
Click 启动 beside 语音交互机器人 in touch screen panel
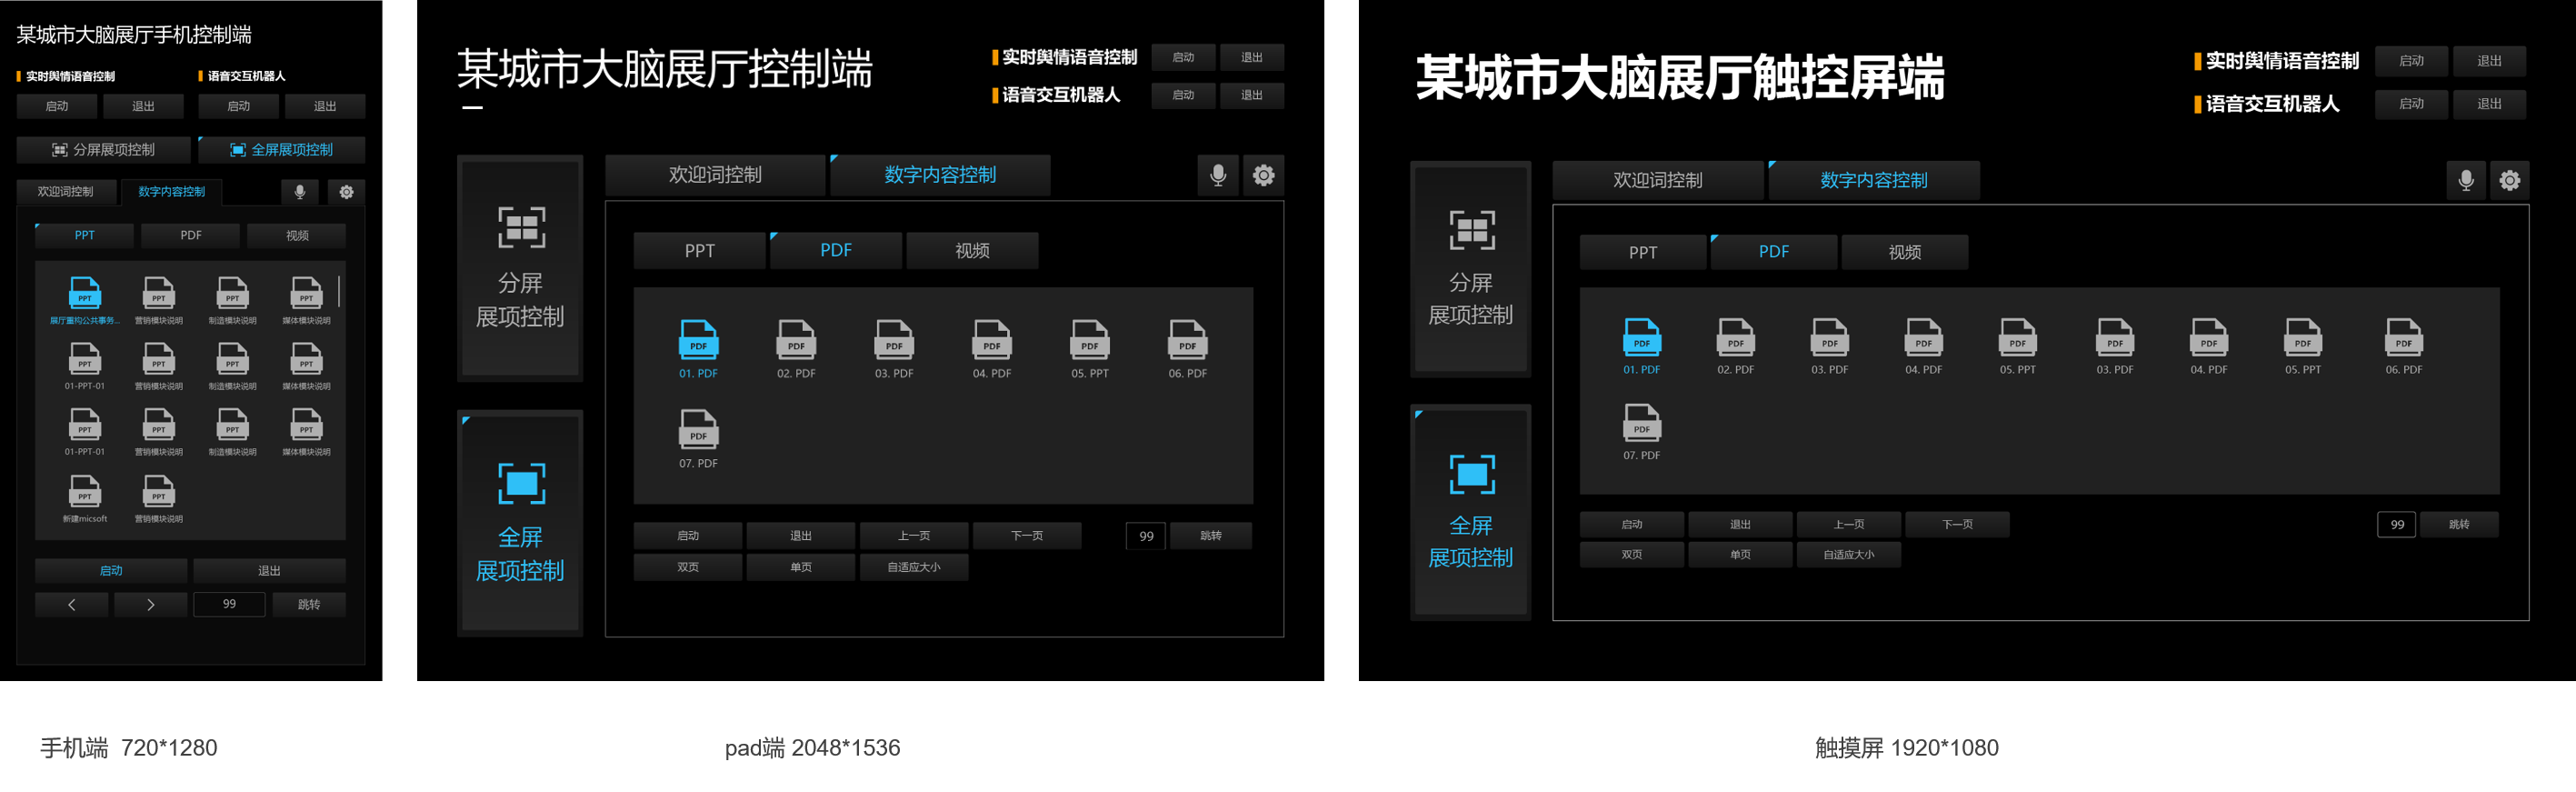tap(2412, 104)
